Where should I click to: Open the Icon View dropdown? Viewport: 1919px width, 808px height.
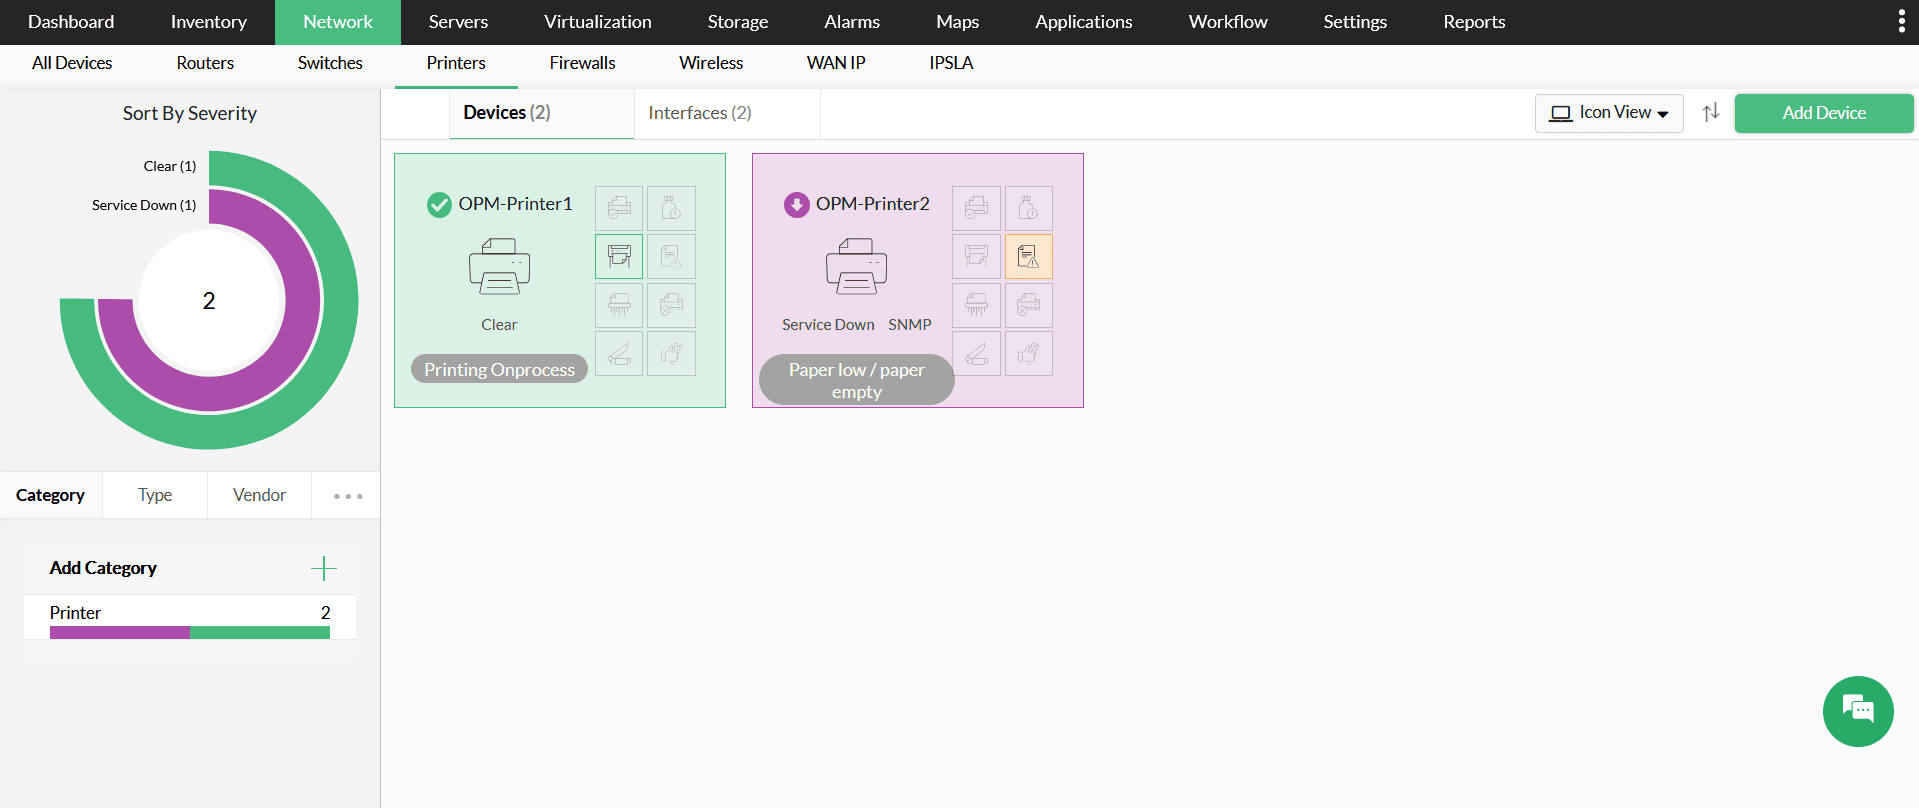(1609, 113)
